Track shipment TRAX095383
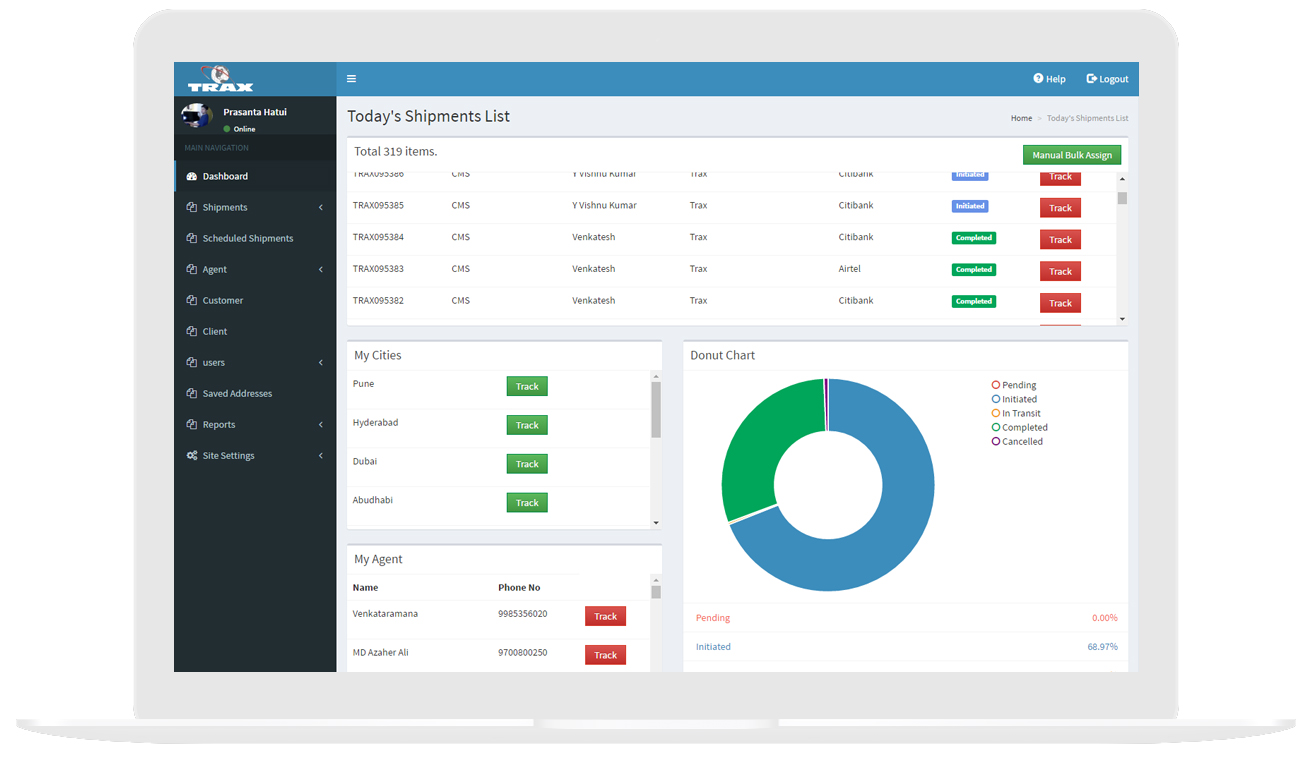Screen dimensions: 1312x757 [x=1060, y=271]
